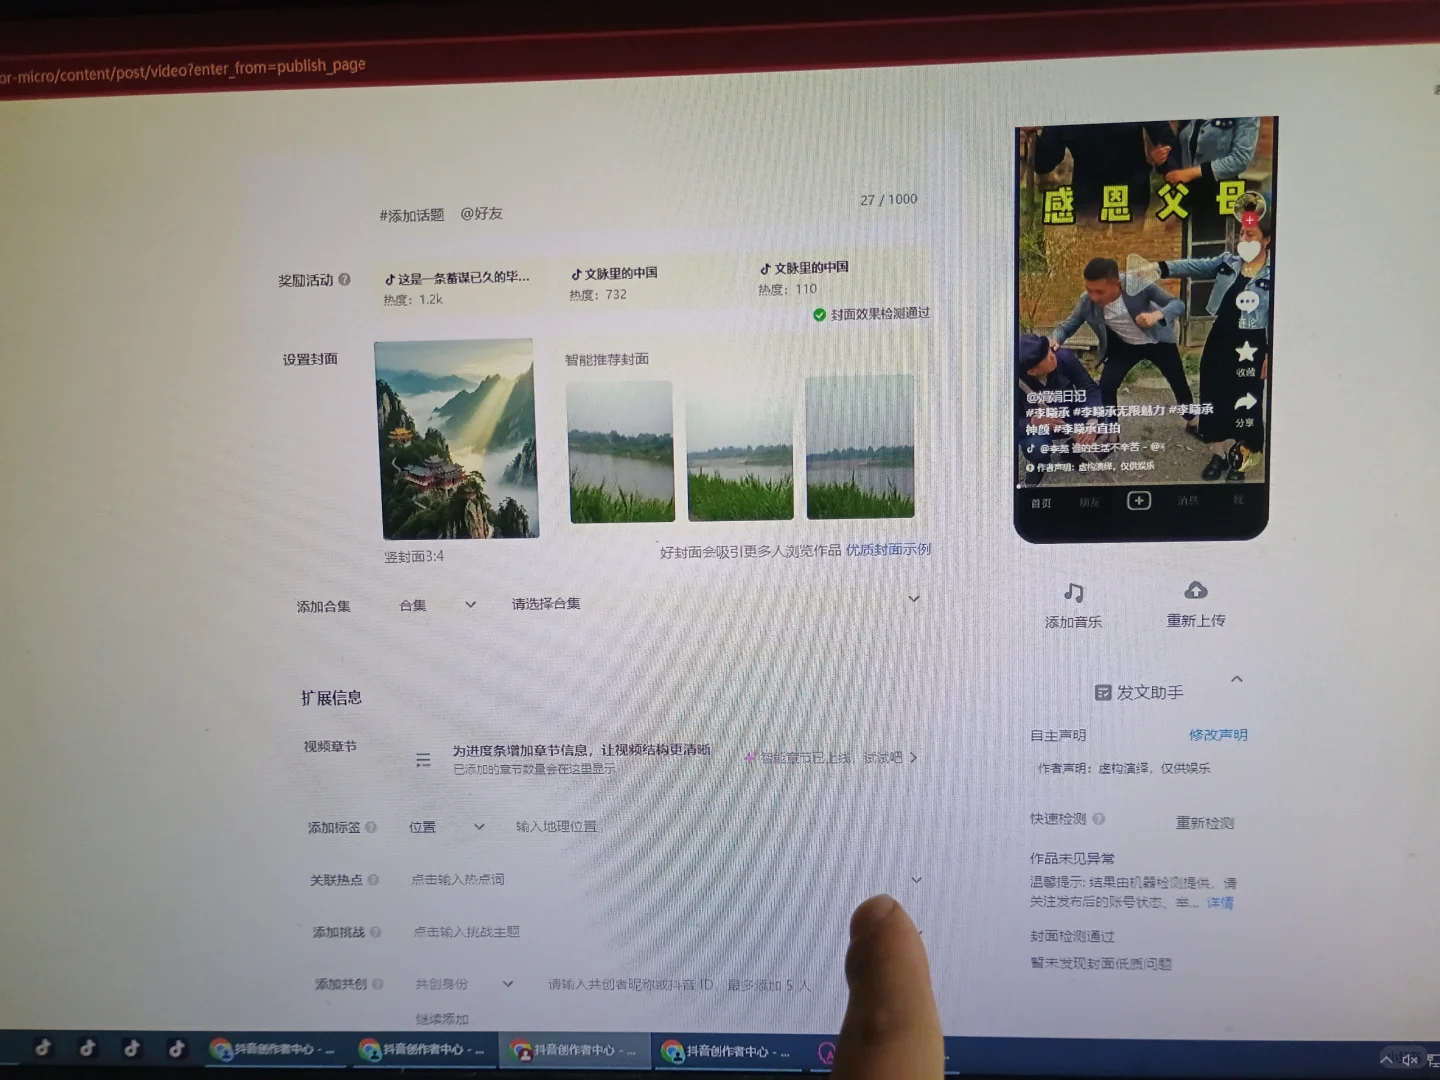The height and width of the screenshot is (1080, 1440).
Task: Switch to the 首页 tab in the preview
Action: pos(1040,503)
